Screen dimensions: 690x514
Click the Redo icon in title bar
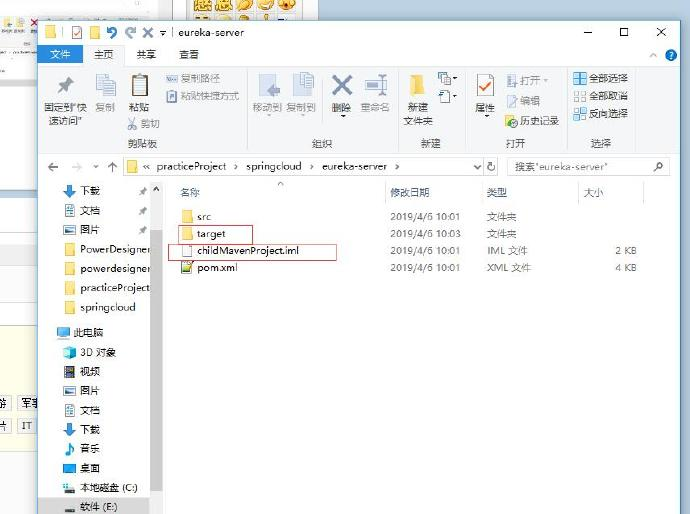click(x=130, y=32)
